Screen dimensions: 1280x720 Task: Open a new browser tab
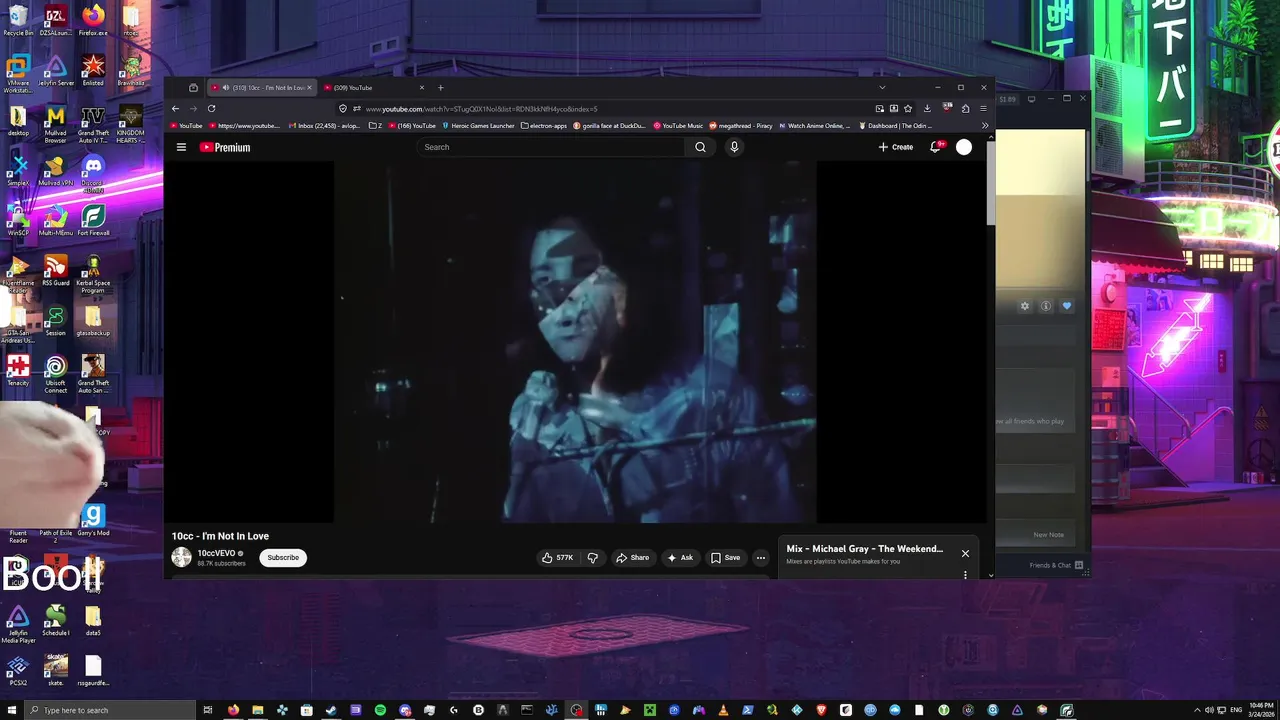click(x=440, y=88)
